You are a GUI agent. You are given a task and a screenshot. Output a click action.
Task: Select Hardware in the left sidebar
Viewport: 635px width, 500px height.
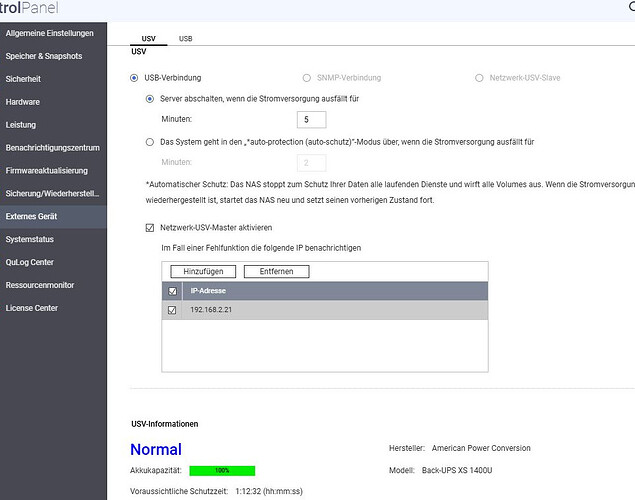pos(23,102)
